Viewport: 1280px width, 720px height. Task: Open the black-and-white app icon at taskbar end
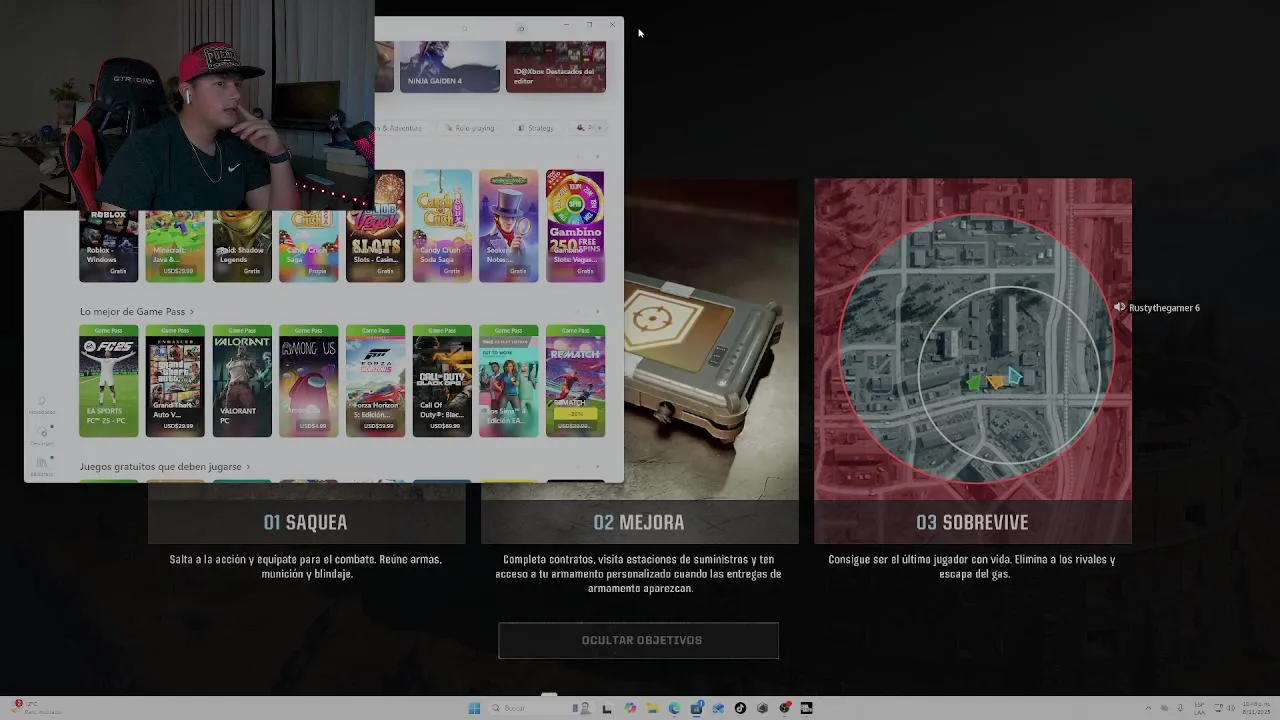point(806,708)
